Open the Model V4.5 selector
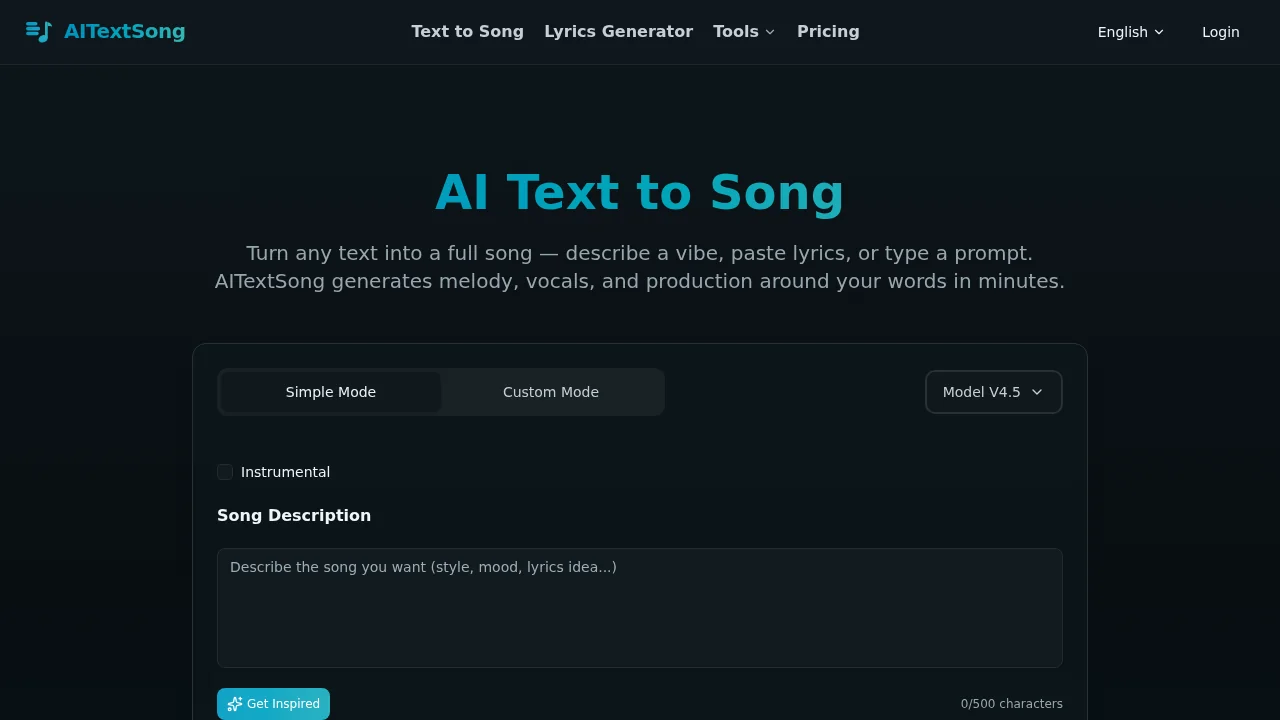1280x720 pixels. (993, 392)
